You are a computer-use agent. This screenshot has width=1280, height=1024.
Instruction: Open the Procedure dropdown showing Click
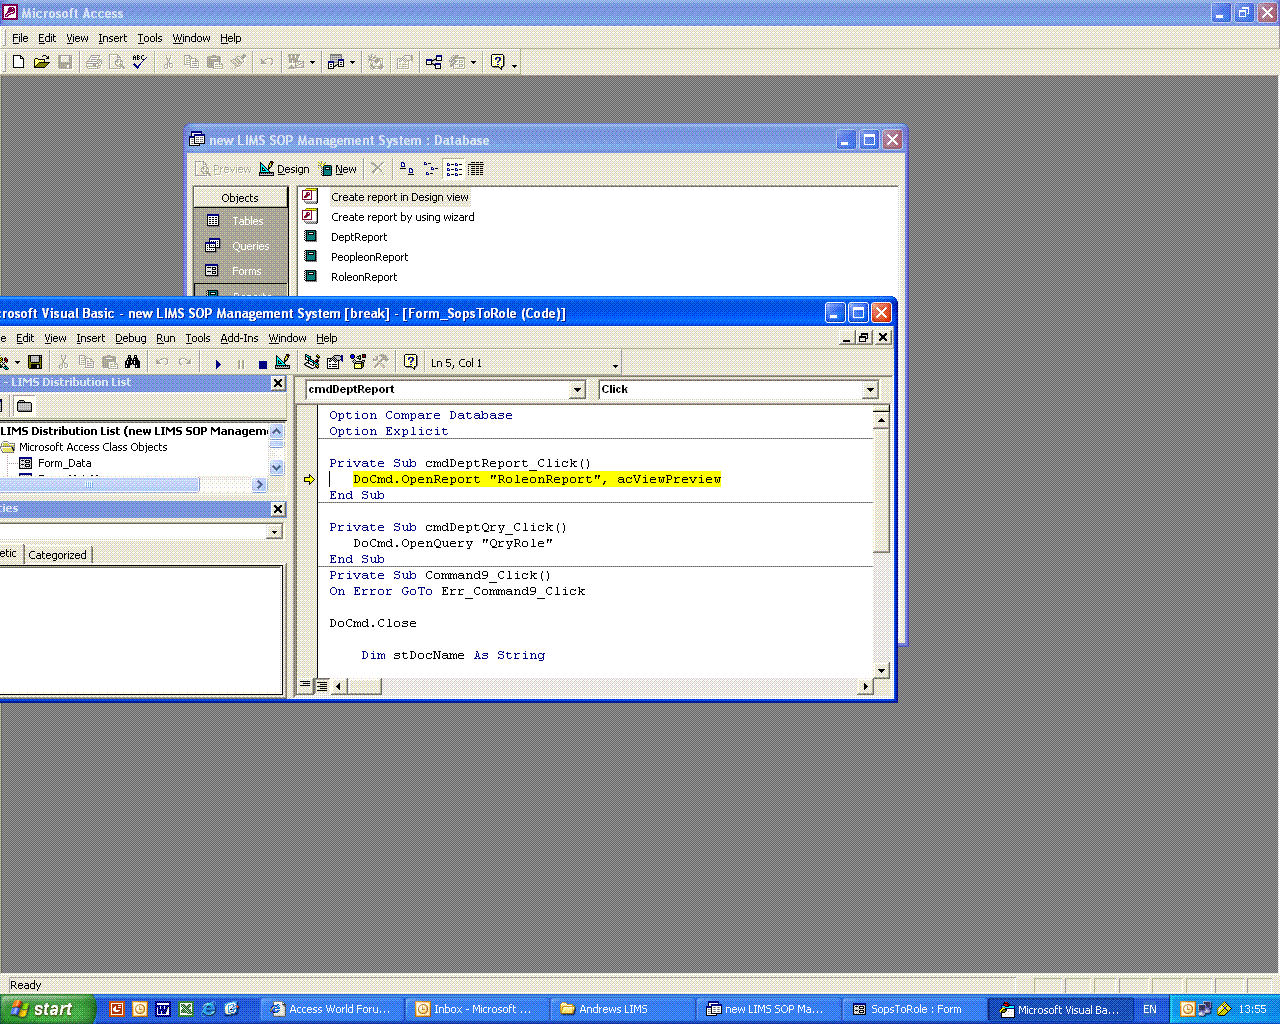tap(870, 390)
